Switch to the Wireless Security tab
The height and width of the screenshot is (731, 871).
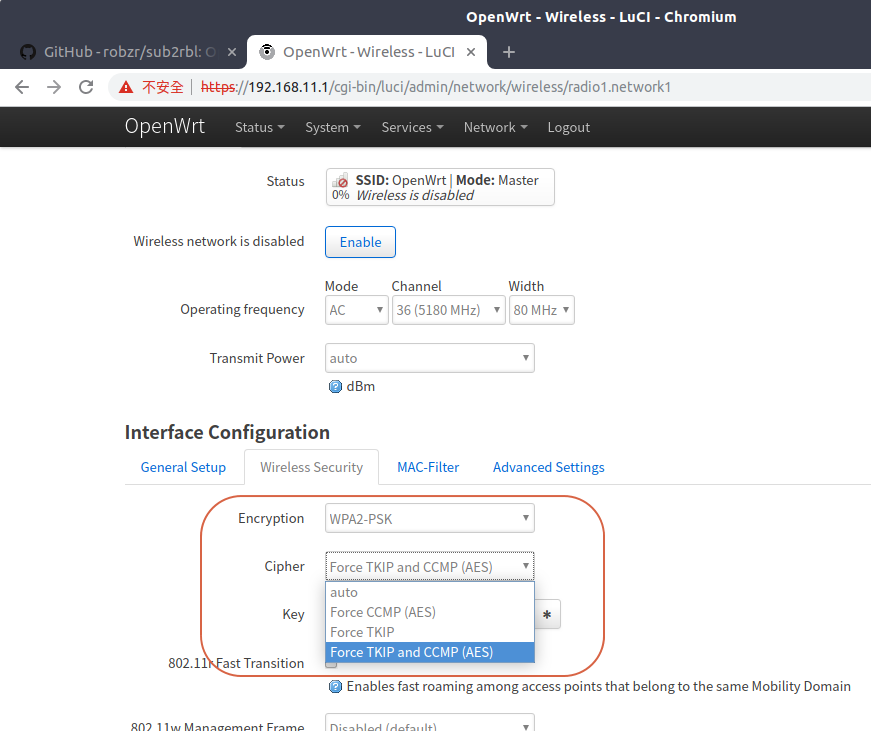312,467
